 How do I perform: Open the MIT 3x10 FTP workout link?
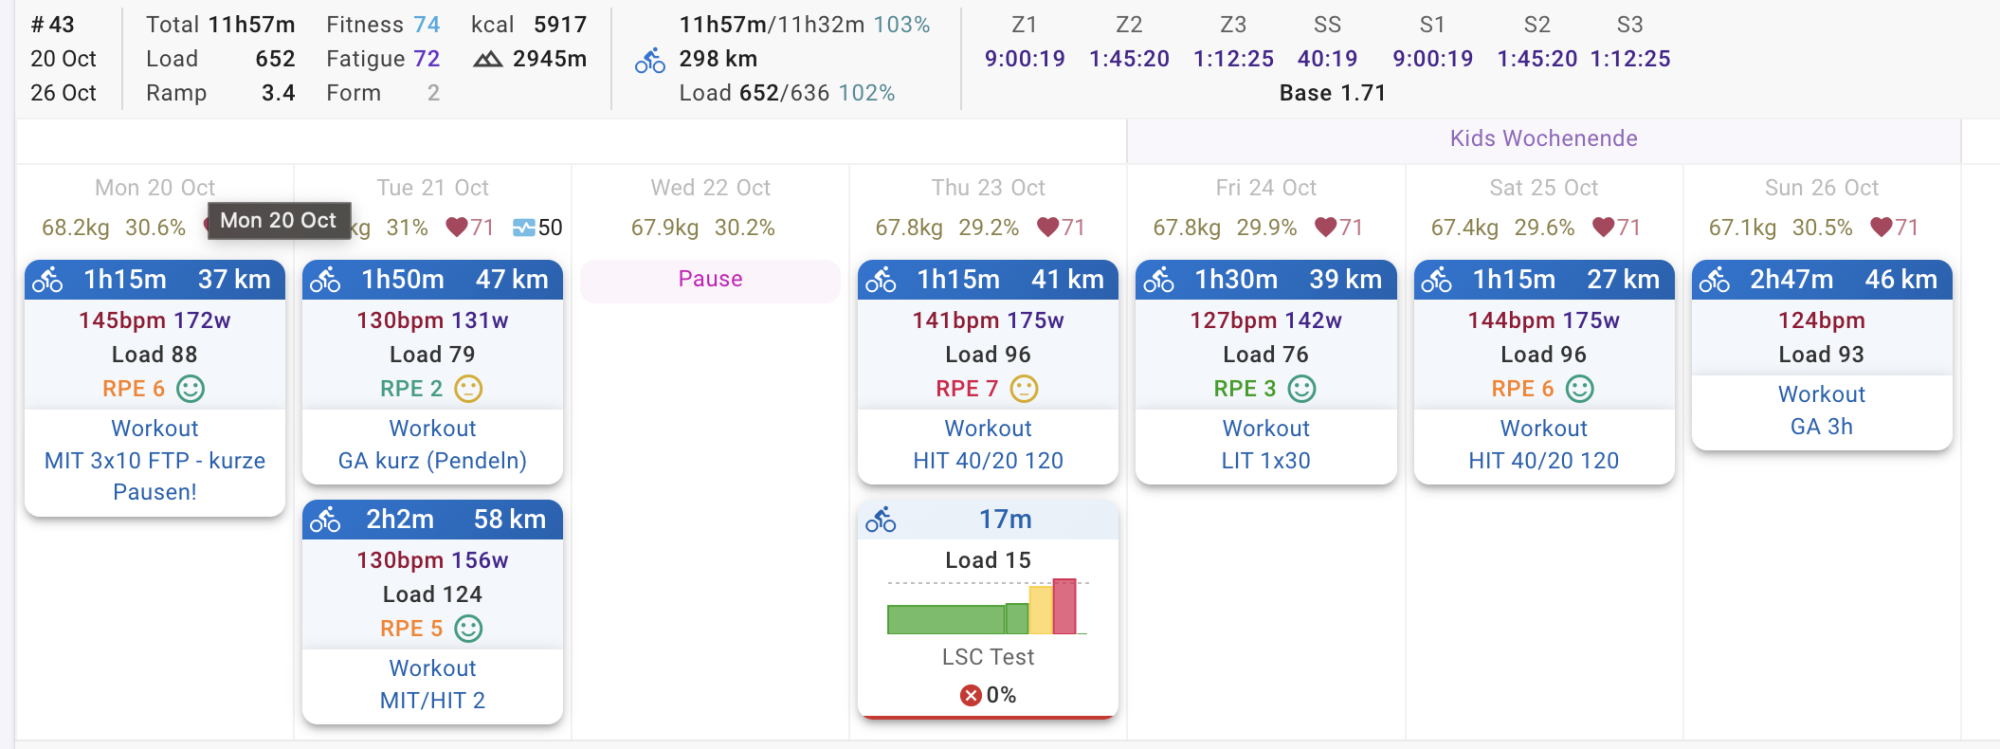155,461
